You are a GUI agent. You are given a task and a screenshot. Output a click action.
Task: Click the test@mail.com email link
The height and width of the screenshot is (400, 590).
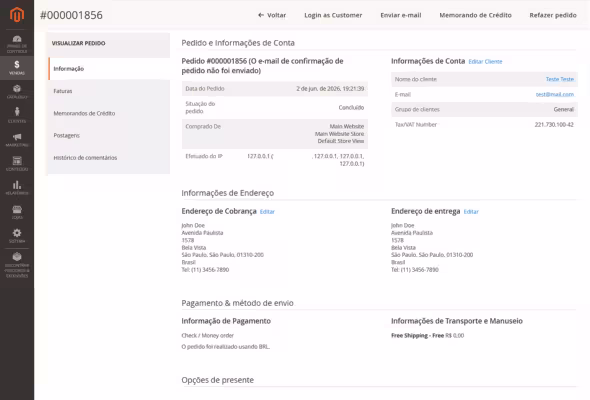coord(555,94)
